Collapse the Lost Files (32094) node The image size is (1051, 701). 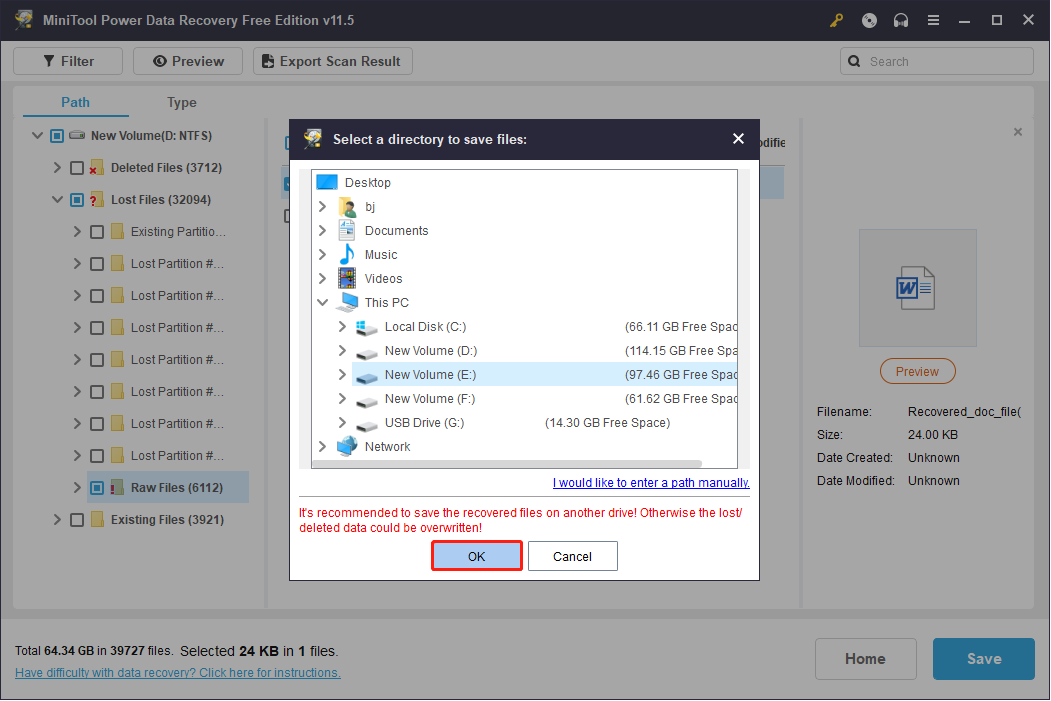point(57,200)
